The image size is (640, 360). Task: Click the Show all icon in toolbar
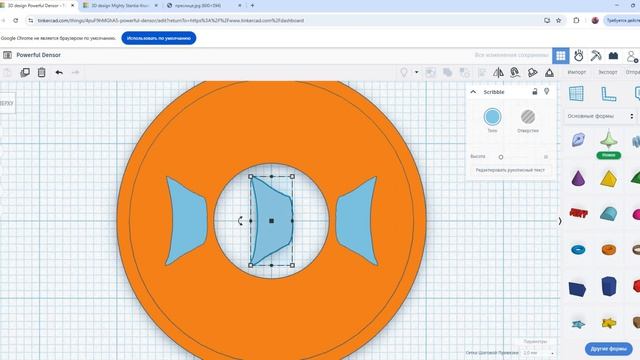click(430, 73)
